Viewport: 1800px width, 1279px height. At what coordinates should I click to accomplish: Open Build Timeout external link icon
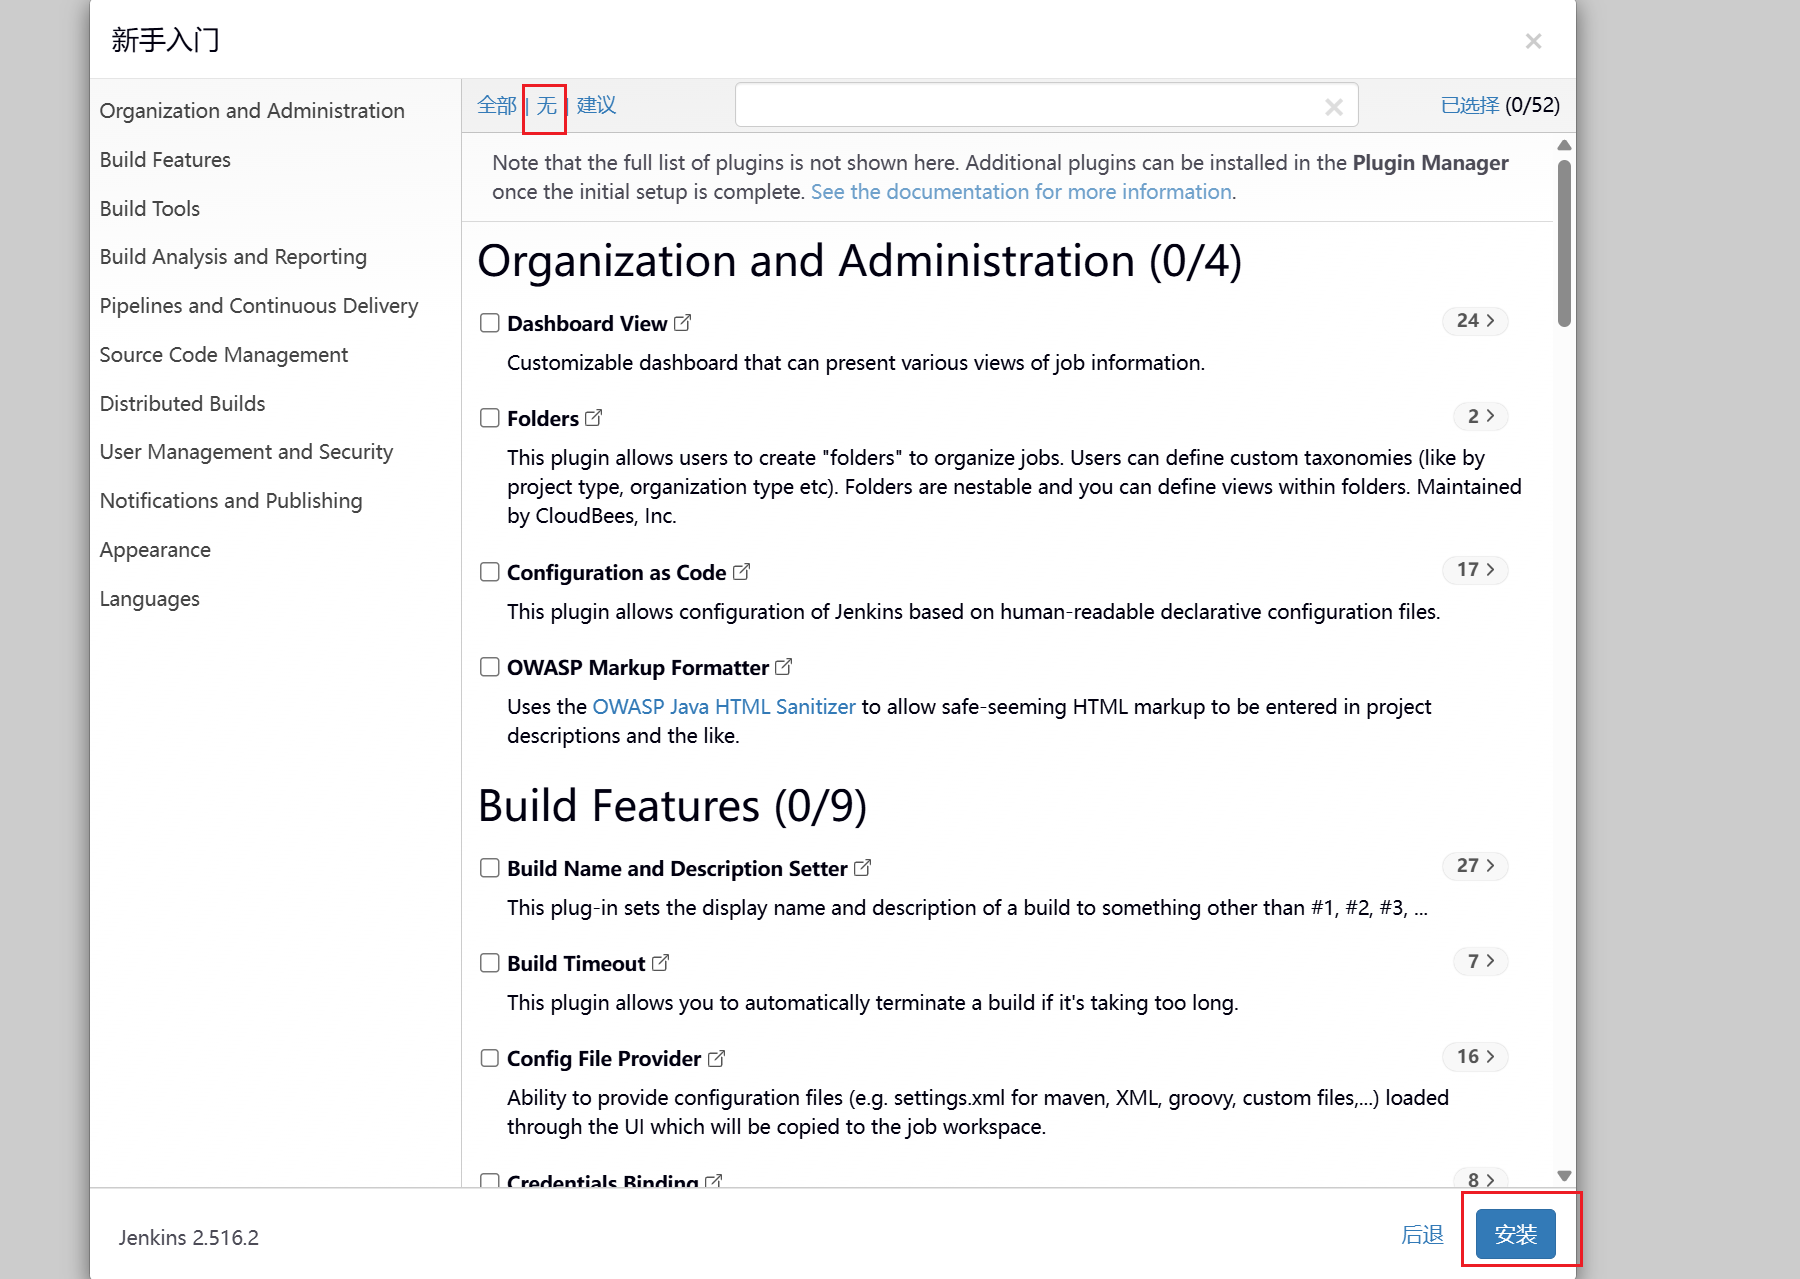click(x=661, y=963)
